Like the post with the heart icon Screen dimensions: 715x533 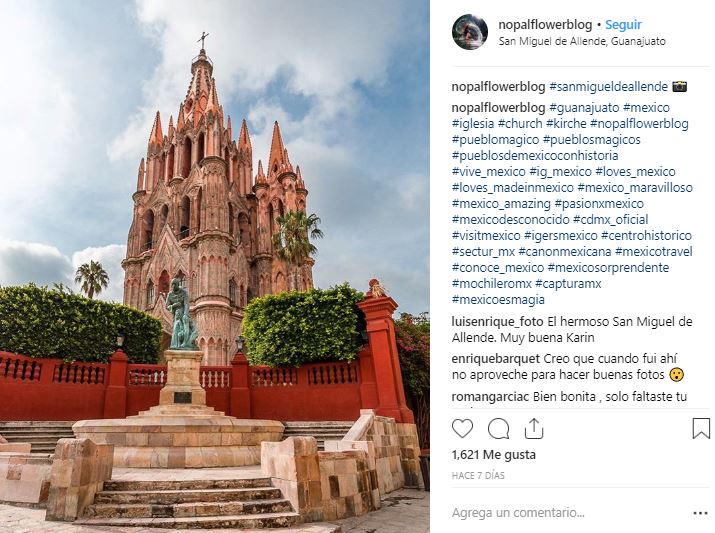point(462,429)
